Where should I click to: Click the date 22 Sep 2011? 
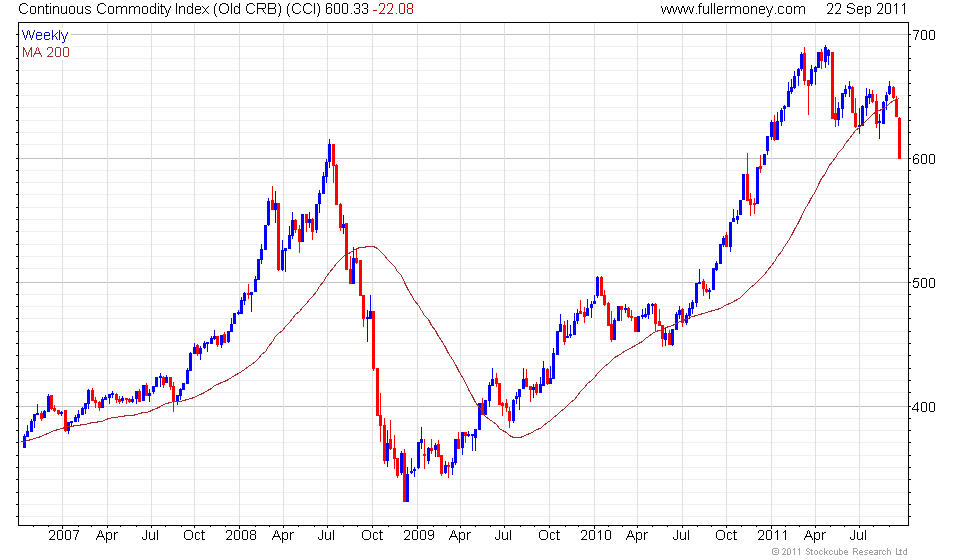[866, 9]
